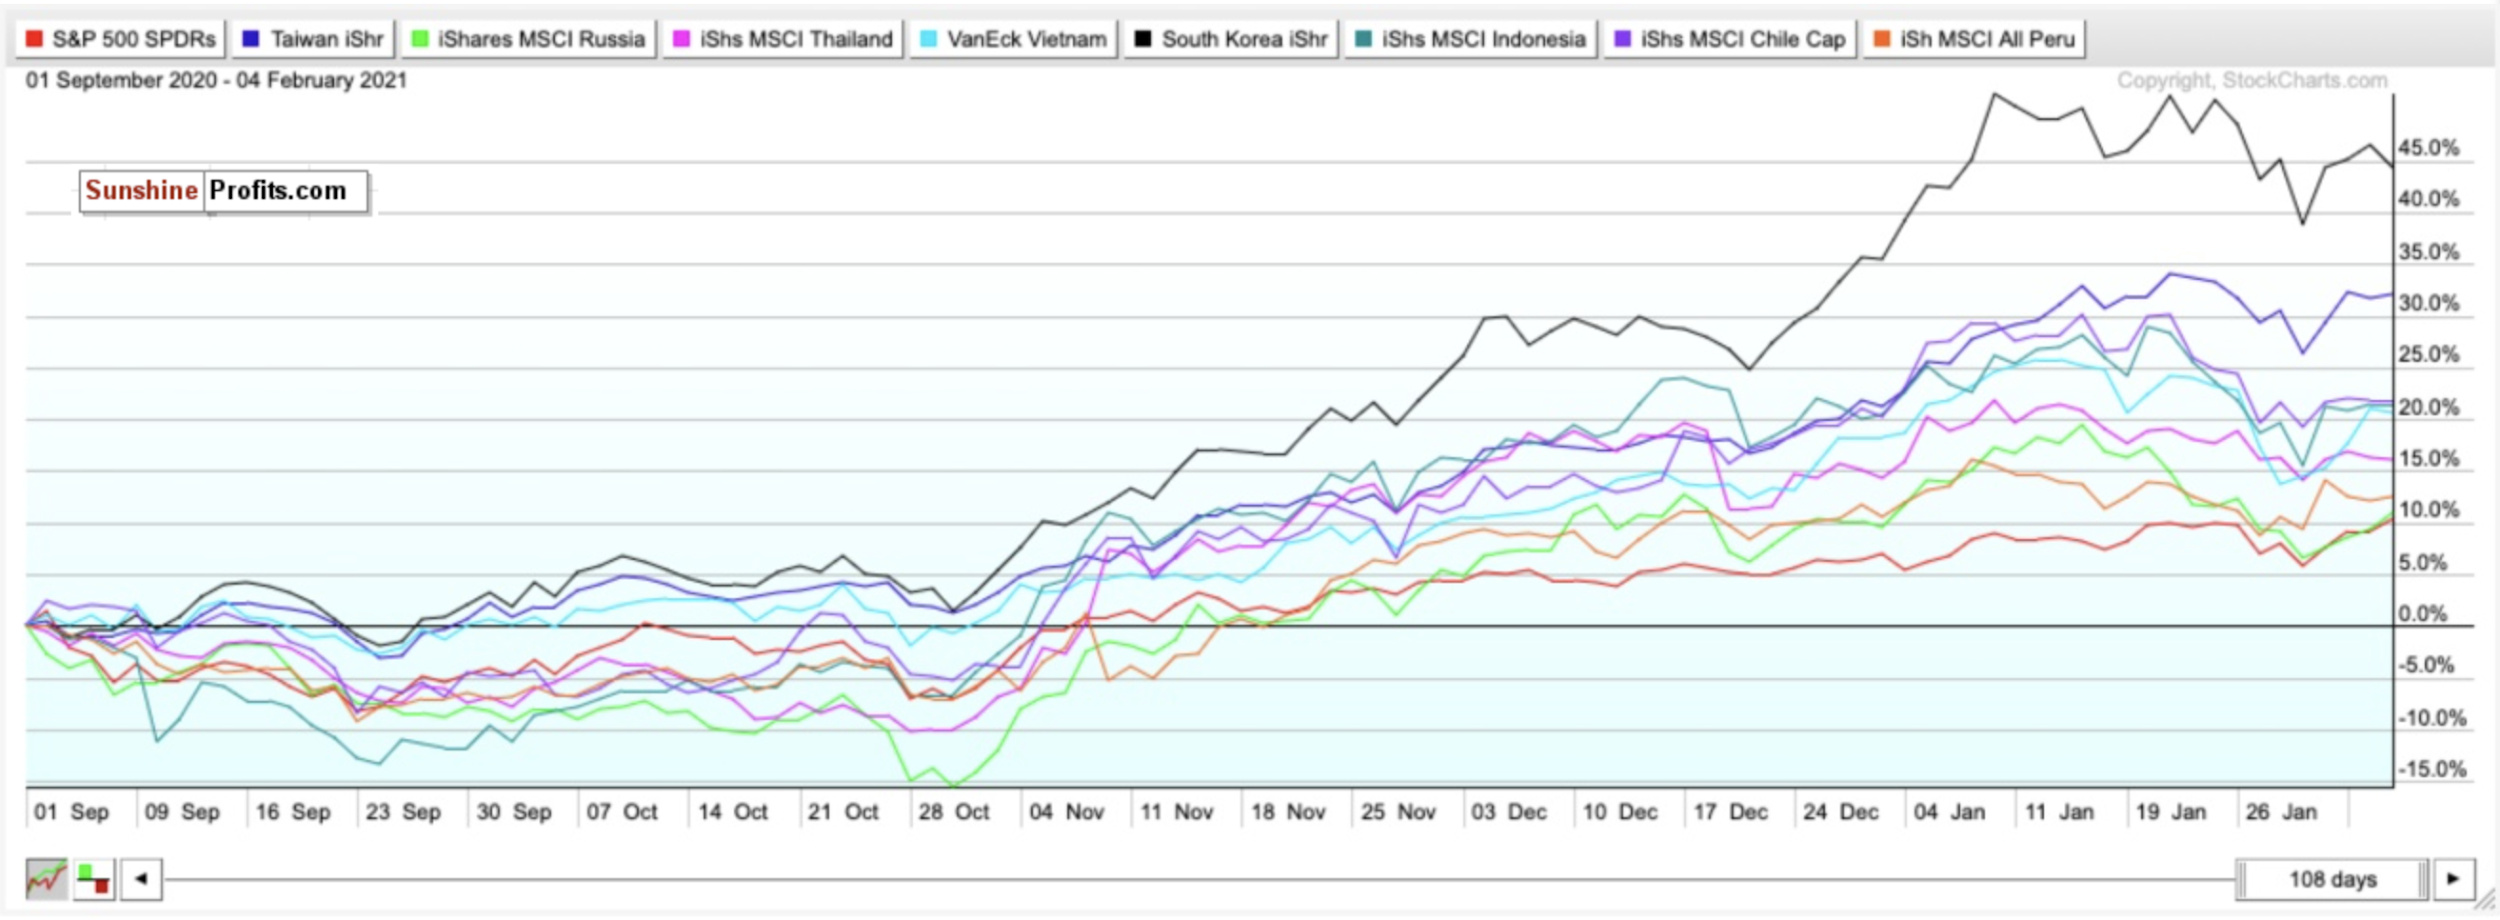Image resolution: width=2500 pixels, height=920 pixels.
Task: Toggle the iSh MSCI All Peru legend
Action: pyautogui.click(x=1974, y=39)
